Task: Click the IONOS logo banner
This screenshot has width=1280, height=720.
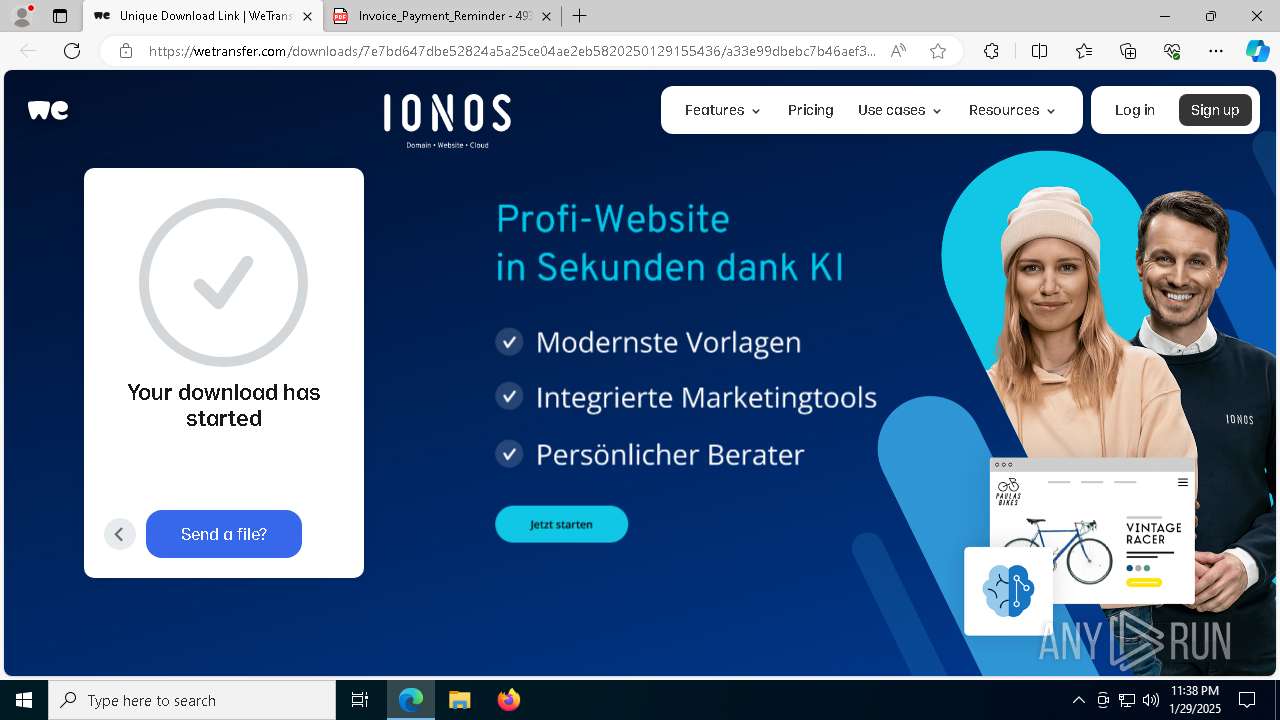Action: pyautogui.click(x=447, y=120)
